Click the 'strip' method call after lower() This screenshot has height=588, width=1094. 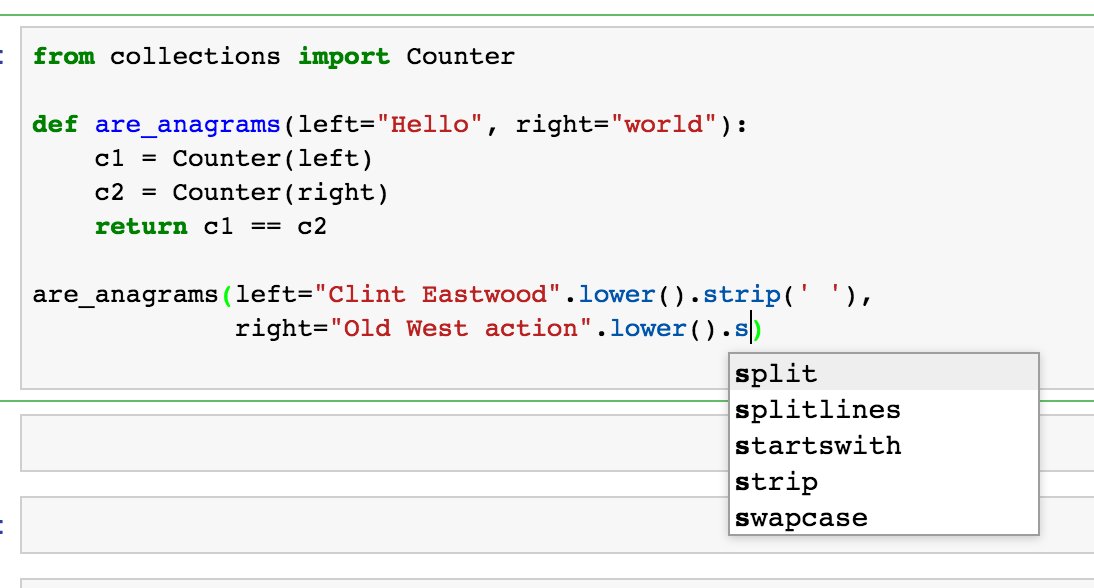[742, 295]
